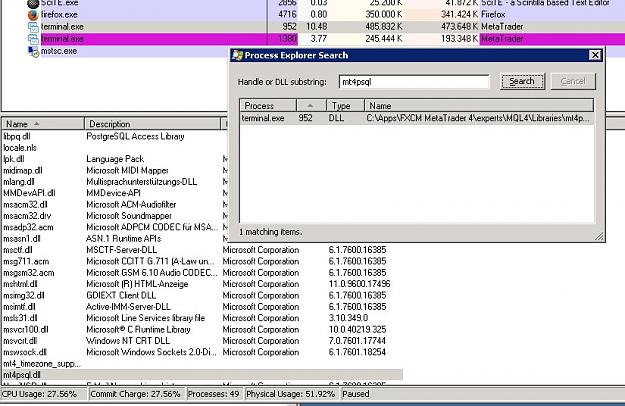This screenshot has width=625, height=406.
Task: Click the Process Explorer Search title icon
Action: (237, 55)
